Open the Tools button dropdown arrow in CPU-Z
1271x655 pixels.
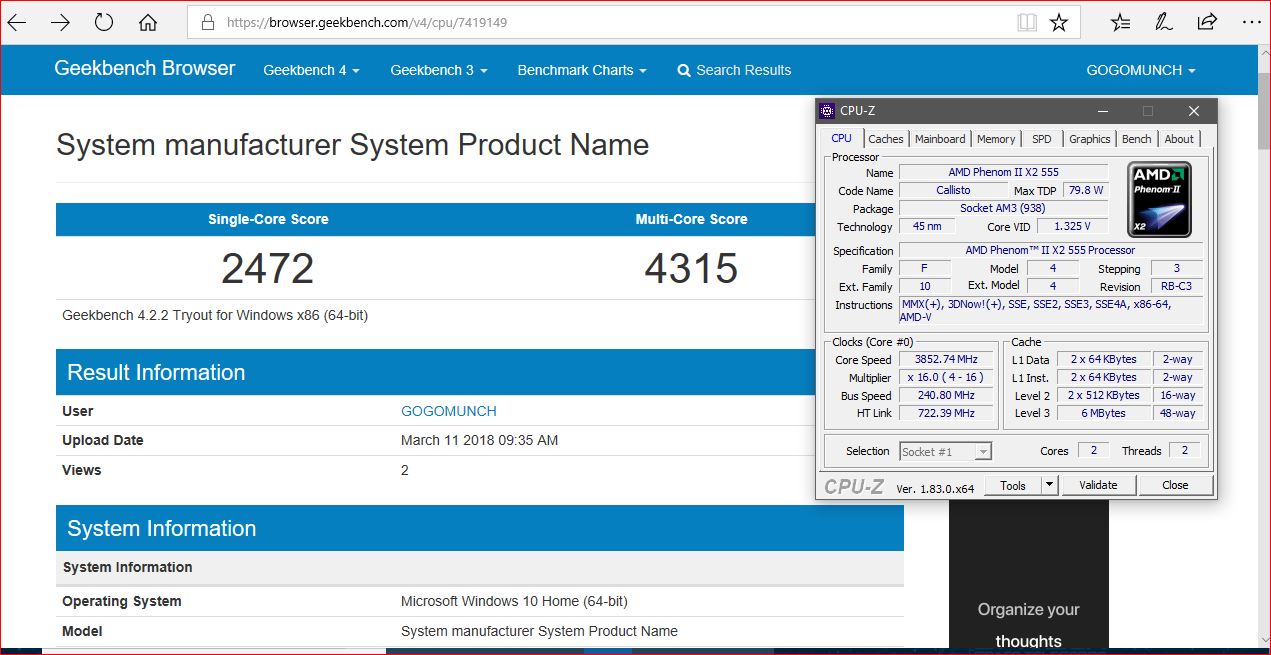[1049, 485]
